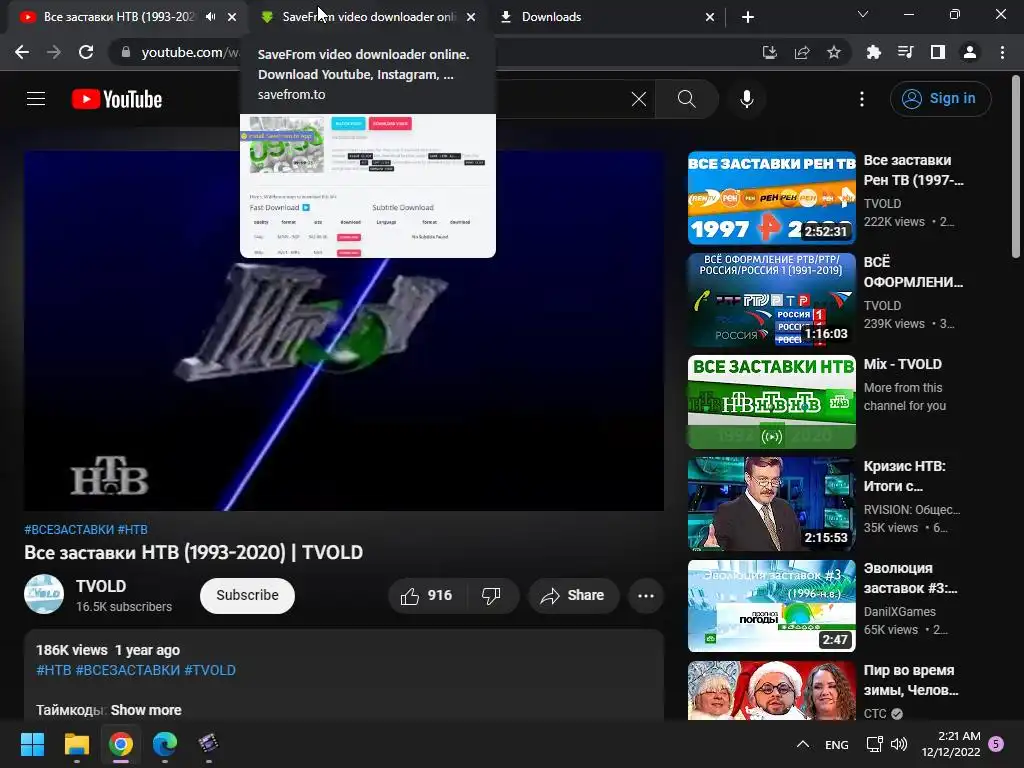Sign in to YouTube
1024x768 pixels.
pos(940,99)
